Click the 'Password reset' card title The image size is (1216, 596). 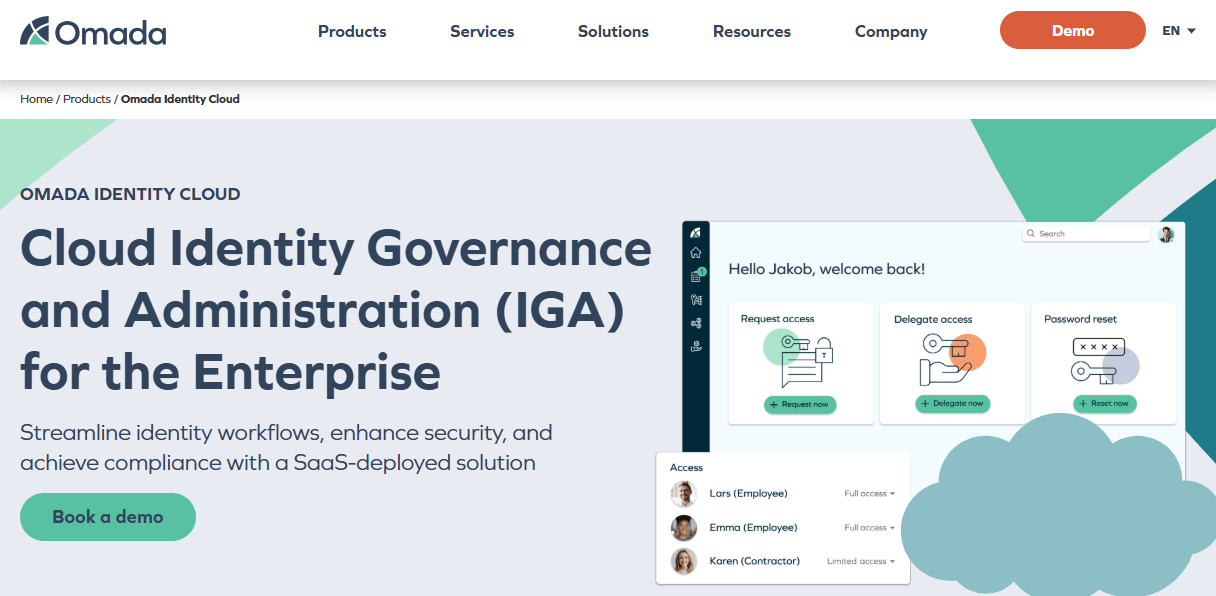click(x=1080, y=320)
